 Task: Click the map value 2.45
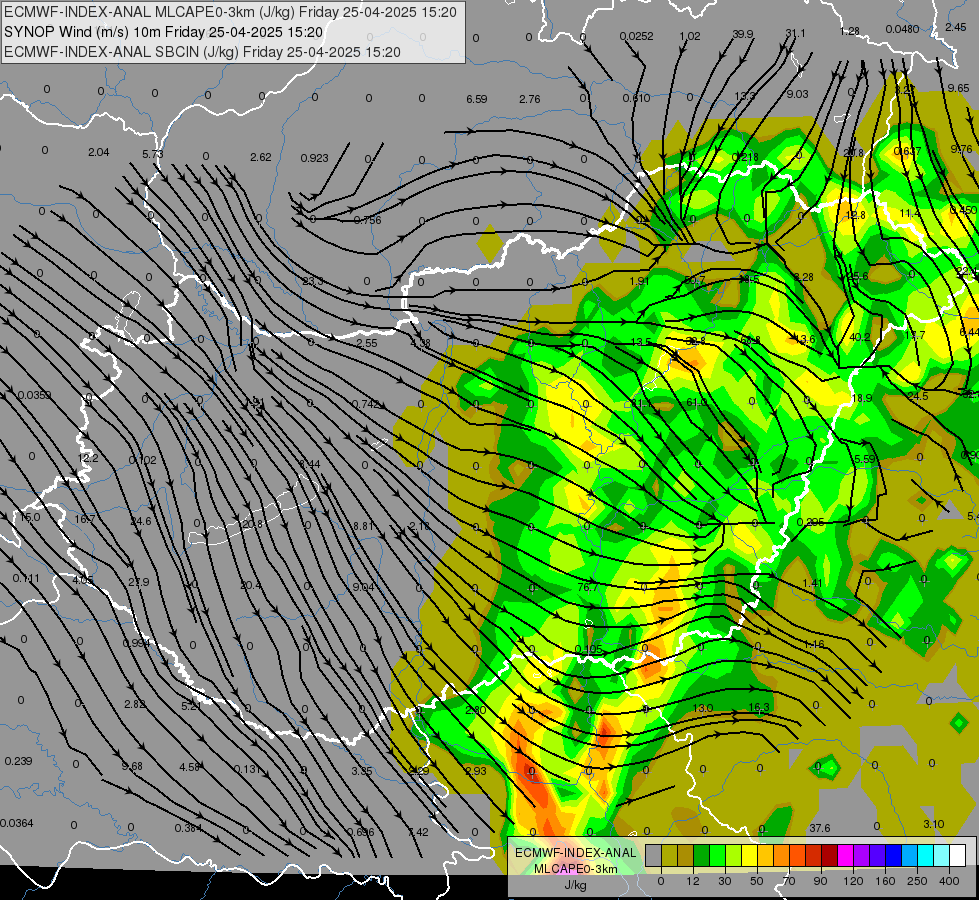[x=955, y=27]
